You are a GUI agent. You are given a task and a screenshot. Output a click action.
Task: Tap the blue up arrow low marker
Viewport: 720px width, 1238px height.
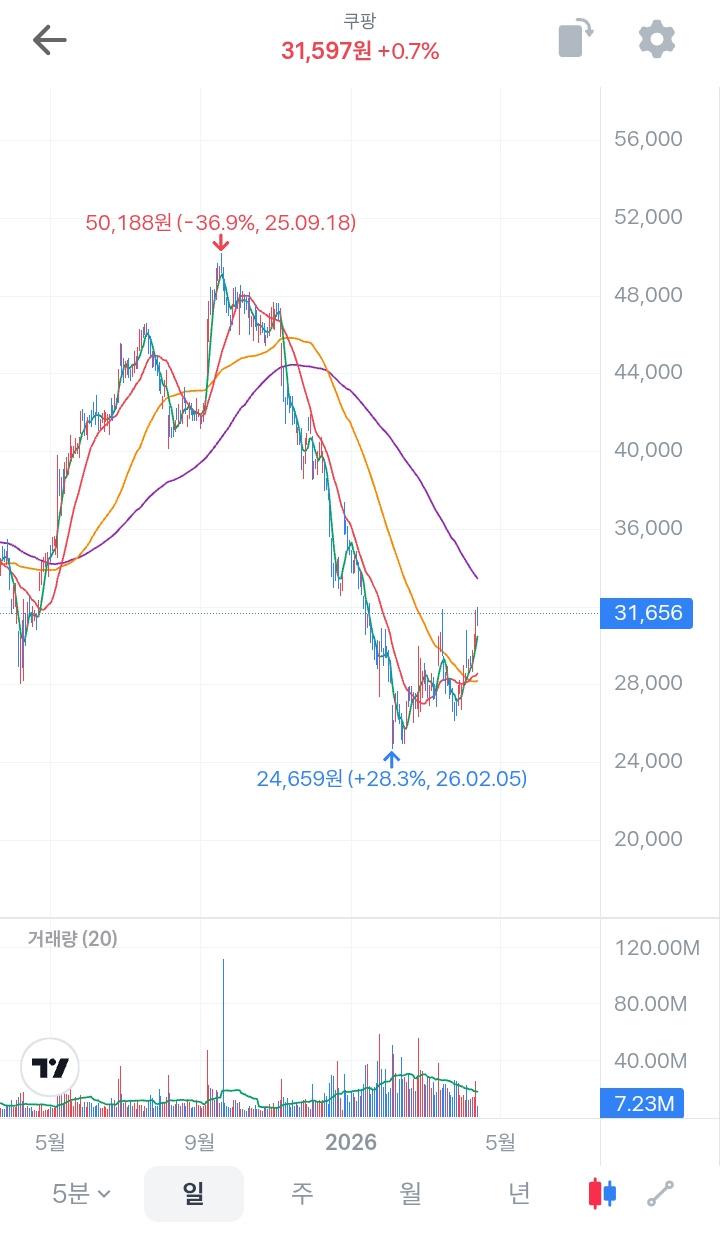(x=392, y=757)
